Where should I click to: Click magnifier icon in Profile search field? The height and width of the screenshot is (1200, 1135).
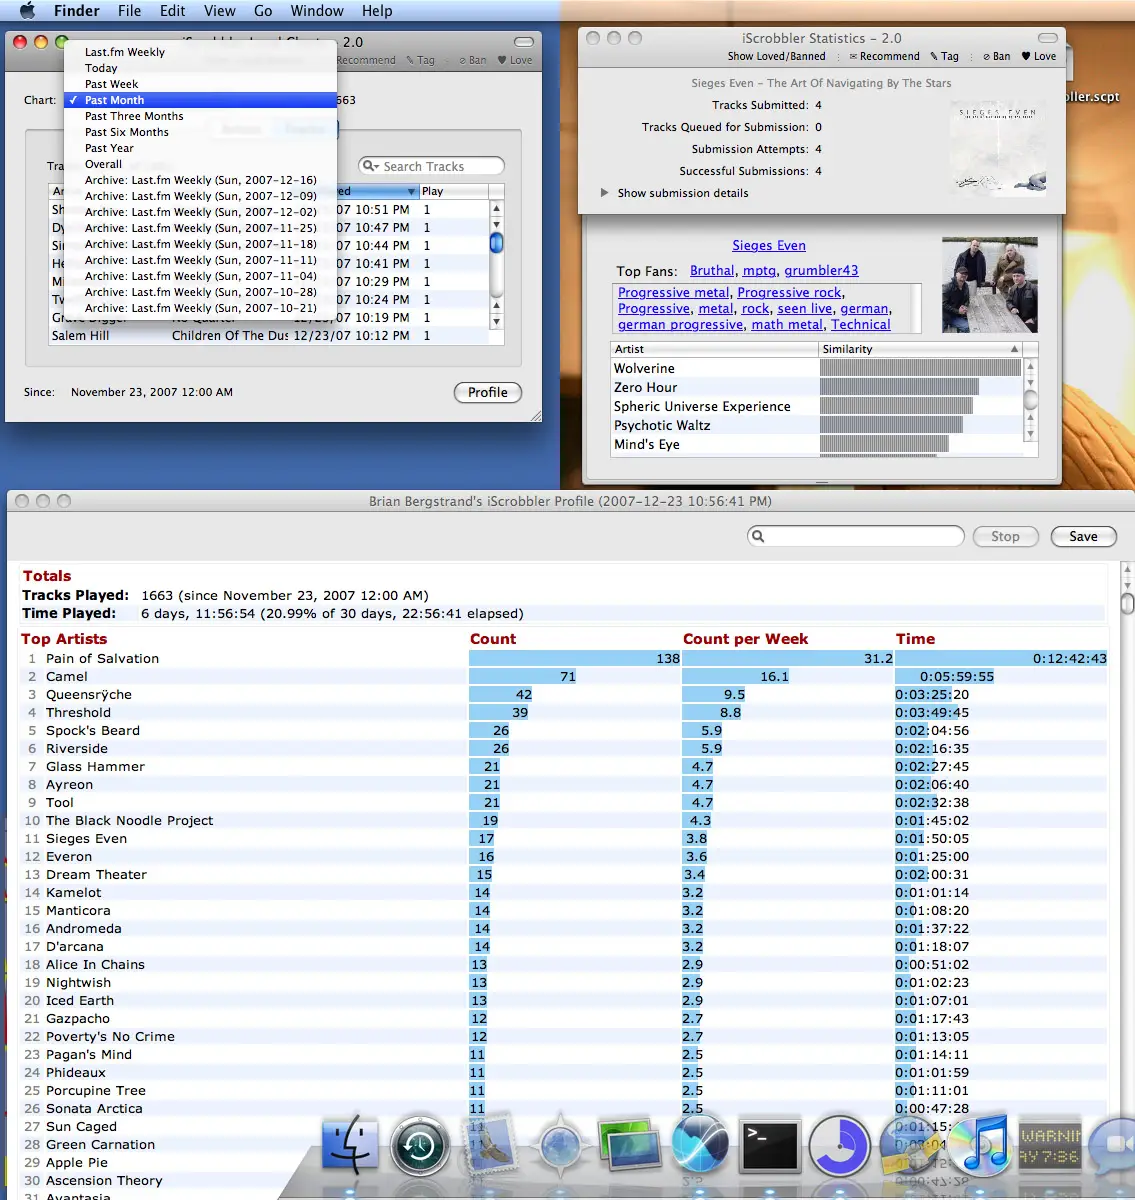tap(758, 536)
